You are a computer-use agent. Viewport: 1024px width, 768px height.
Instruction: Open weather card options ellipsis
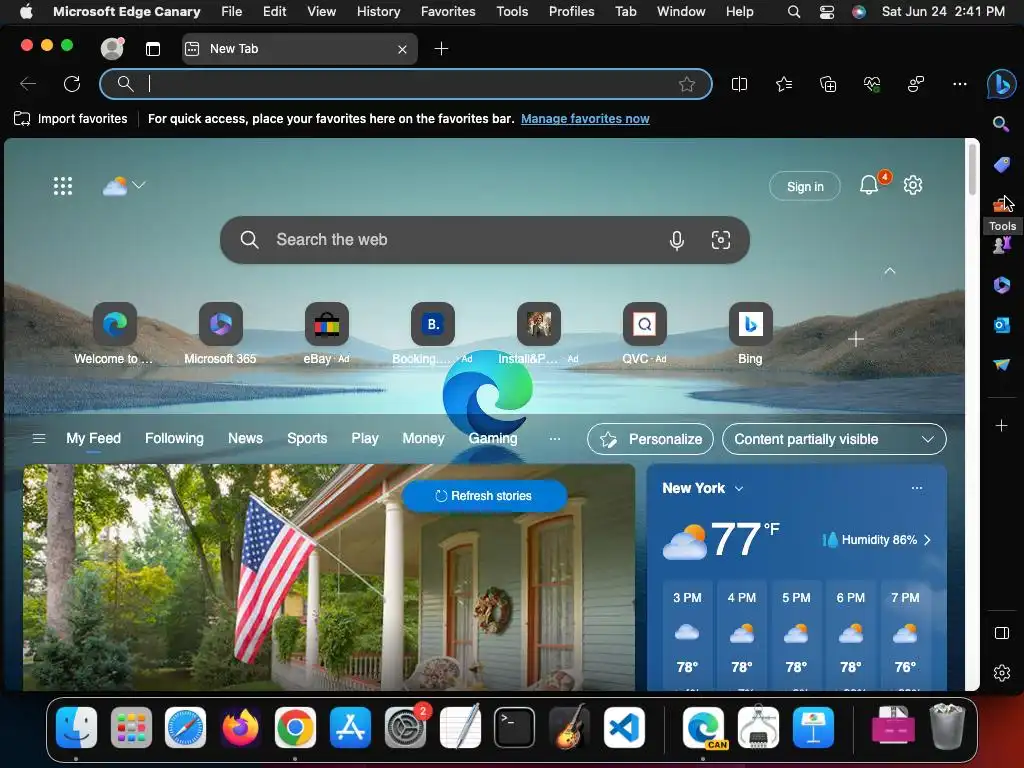(917, 488)
